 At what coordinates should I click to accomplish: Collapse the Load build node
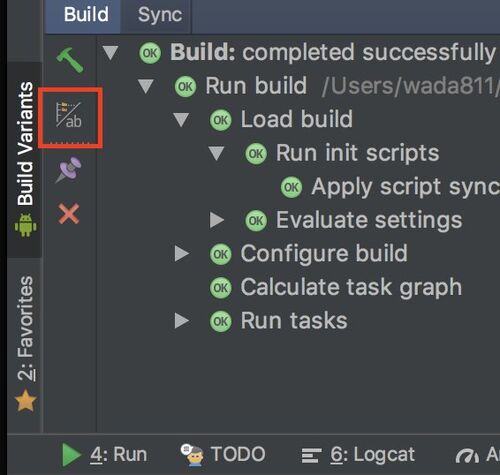(x=181, y=119)
